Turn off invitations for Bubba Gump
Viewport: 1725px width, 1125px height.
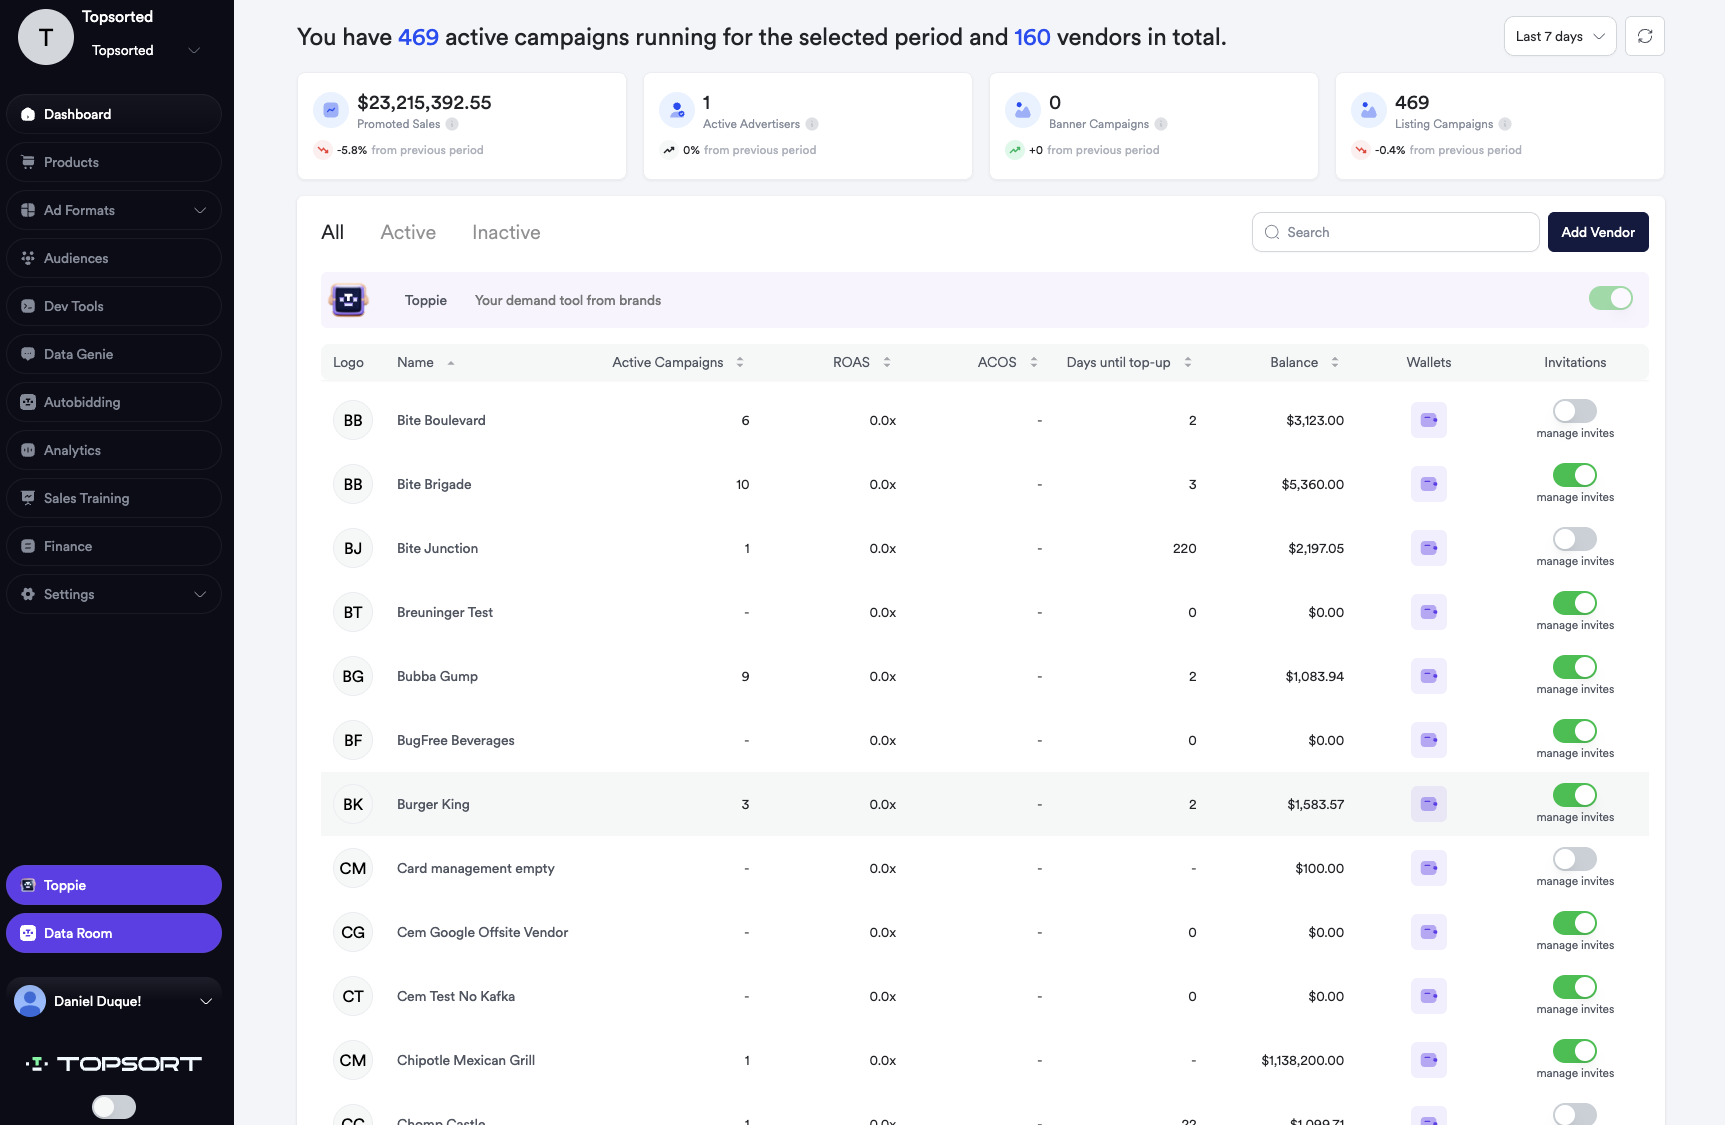click(x=1574, y=667)
